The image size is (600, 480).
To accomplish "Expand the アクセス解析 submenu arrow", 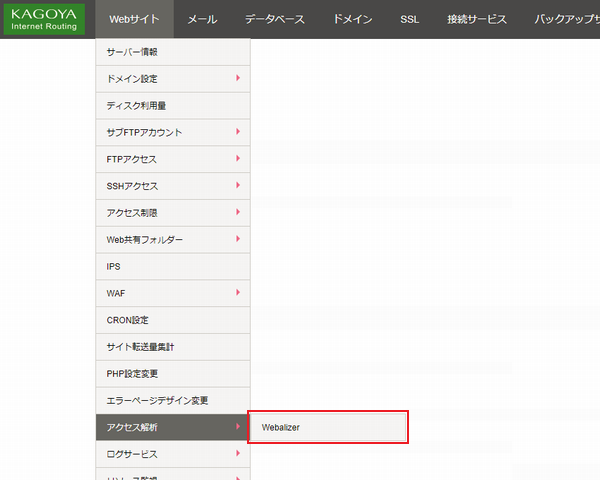I will pos(238,426).
